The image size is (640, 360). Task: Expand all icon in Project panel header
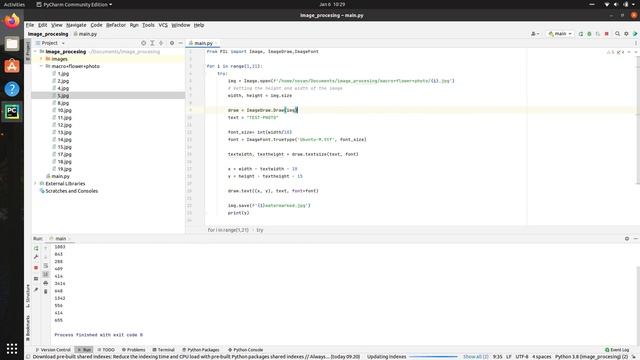[152, 43]
